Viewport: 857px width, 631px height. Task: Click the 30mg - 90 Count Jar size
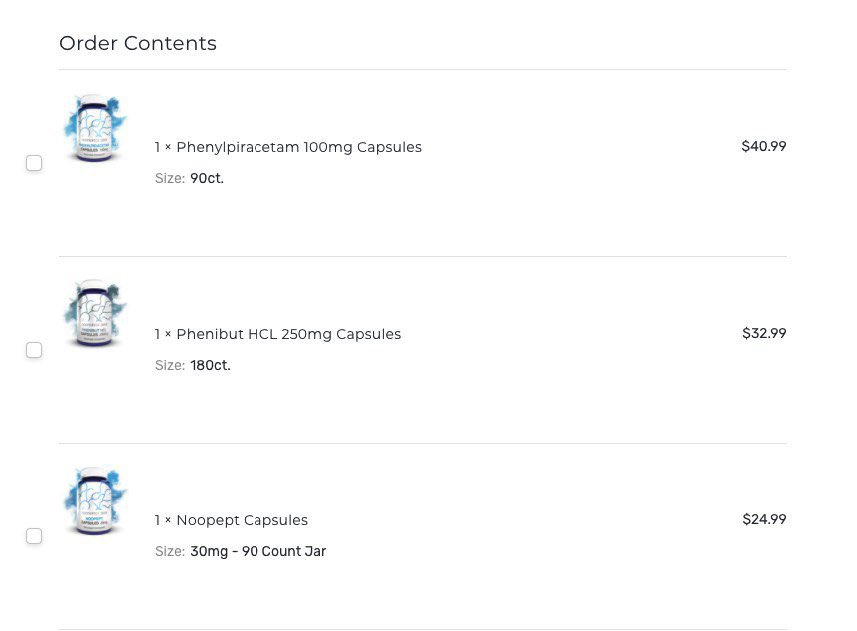258,551
